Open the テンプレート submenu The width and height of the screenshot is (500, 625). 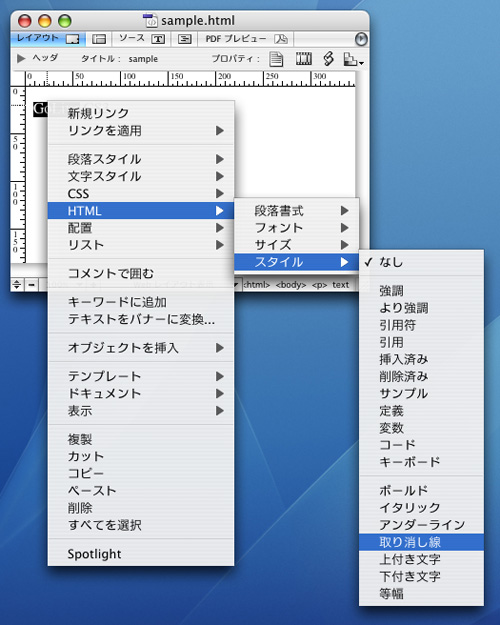(141, 376)
